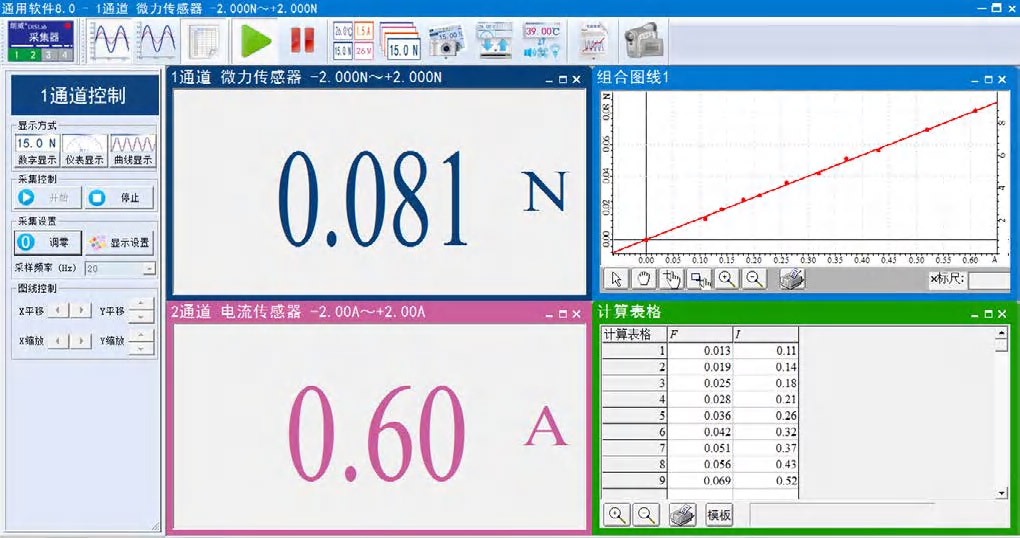Click the green play button in the toolbar
The width and height of the screenshot is (1020, 538).
pyautogui.click(x=256, y=40)
